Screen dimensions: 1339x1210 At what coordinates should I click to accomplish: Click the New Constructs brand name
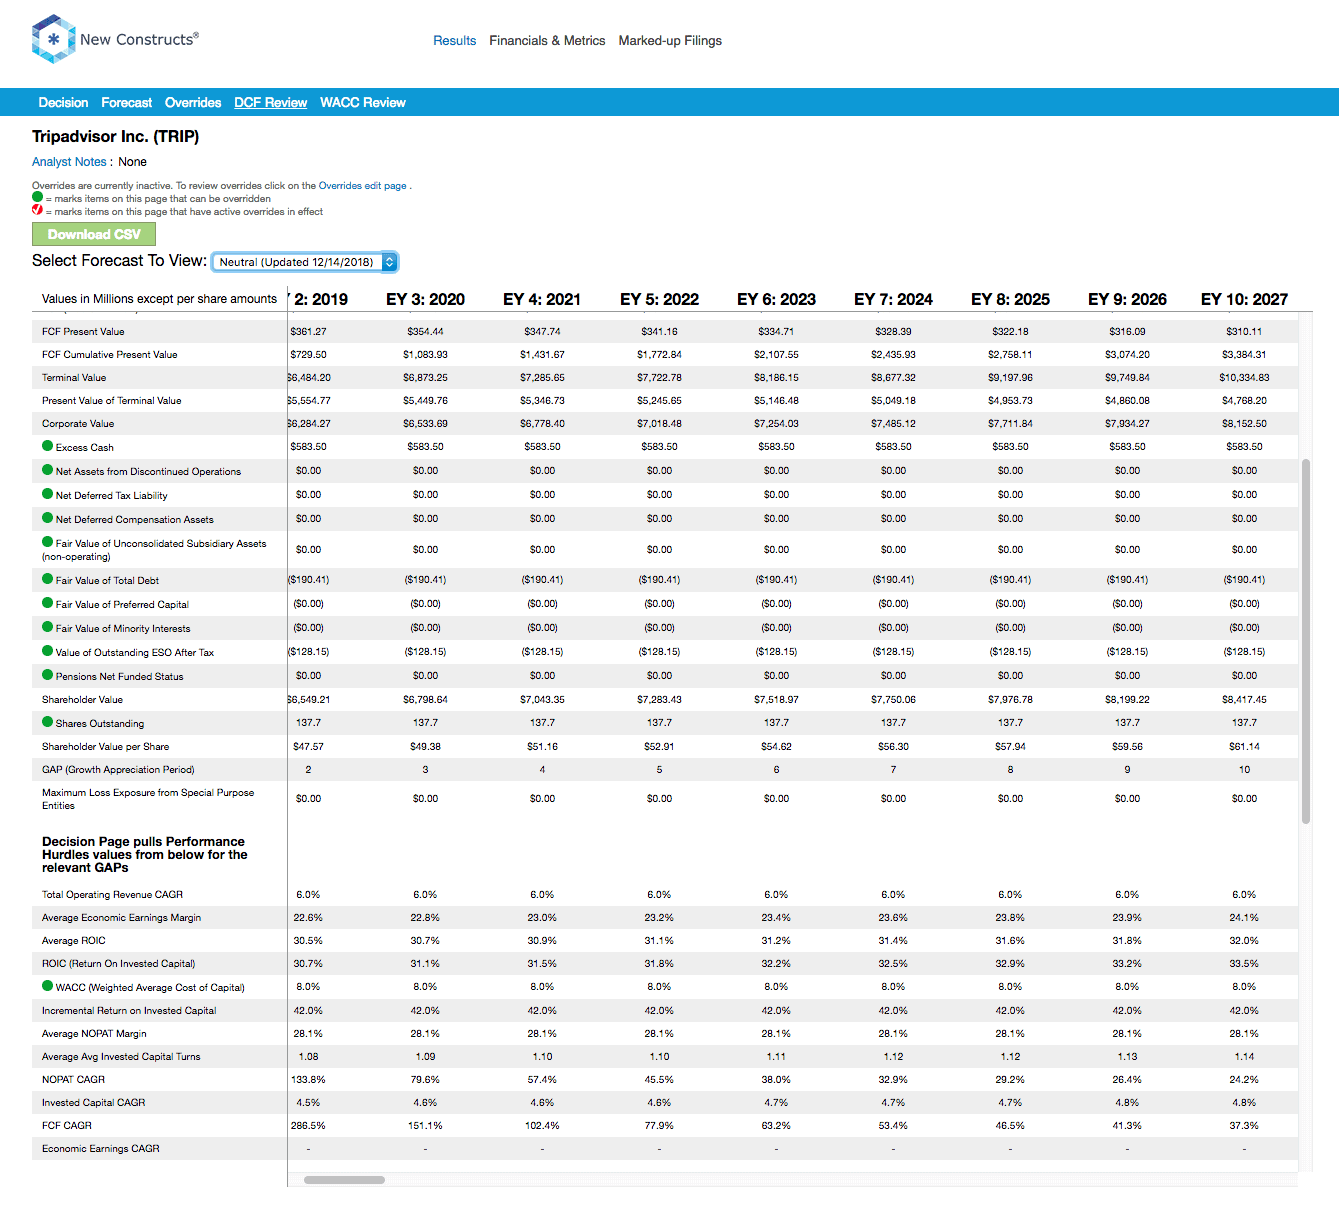click(x=139, y=39)
